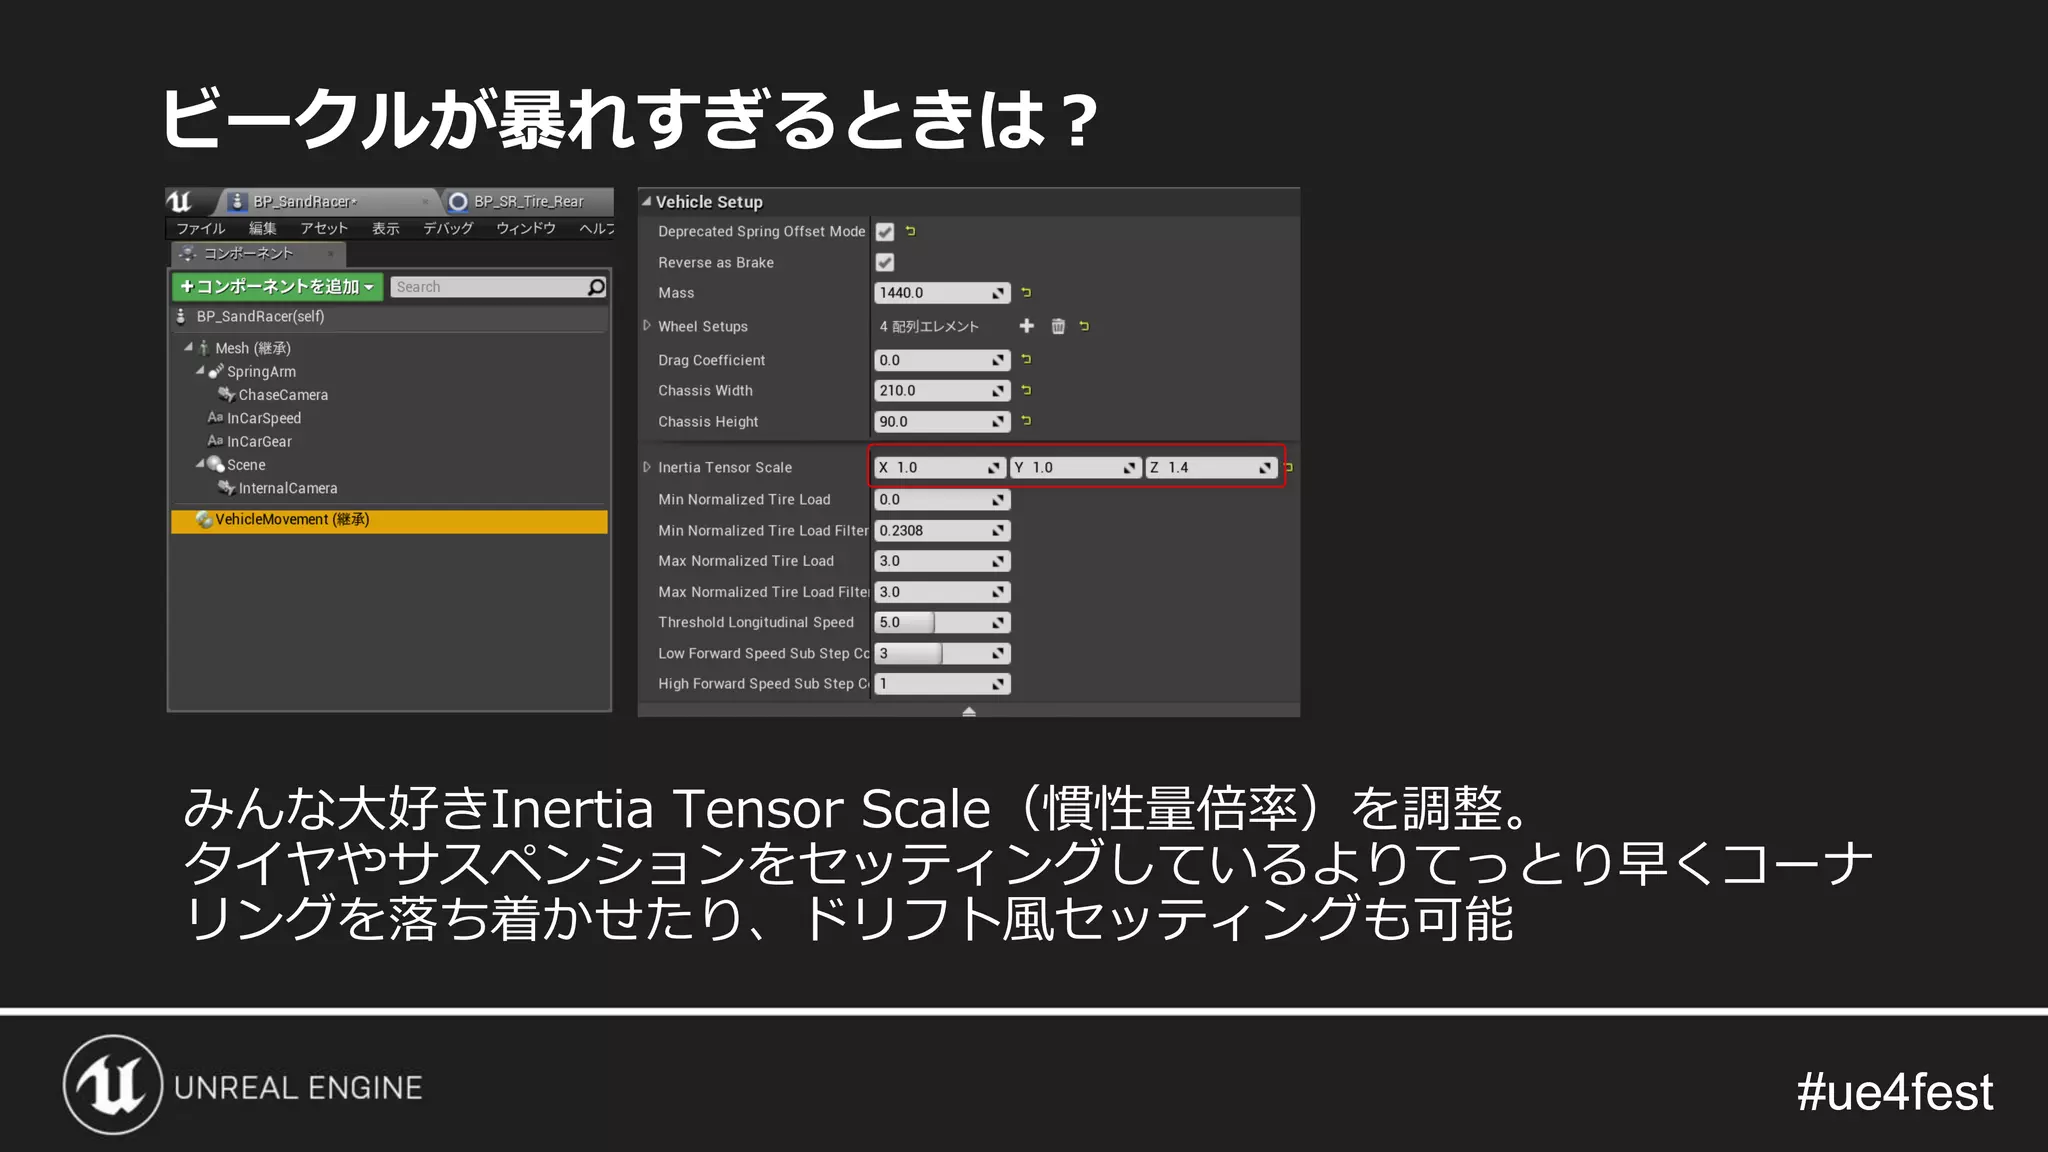Click the Drag Coefficient value field
Image resolution: width=2048 pixels, height=1152 pixels.
pyautogui.click(x=942, y=360)
